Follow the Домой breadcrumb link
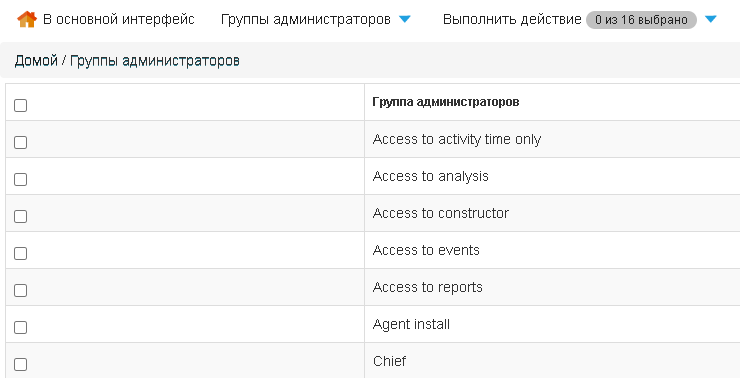The width and height of the screenshot is (740, 378). (36, 61)
